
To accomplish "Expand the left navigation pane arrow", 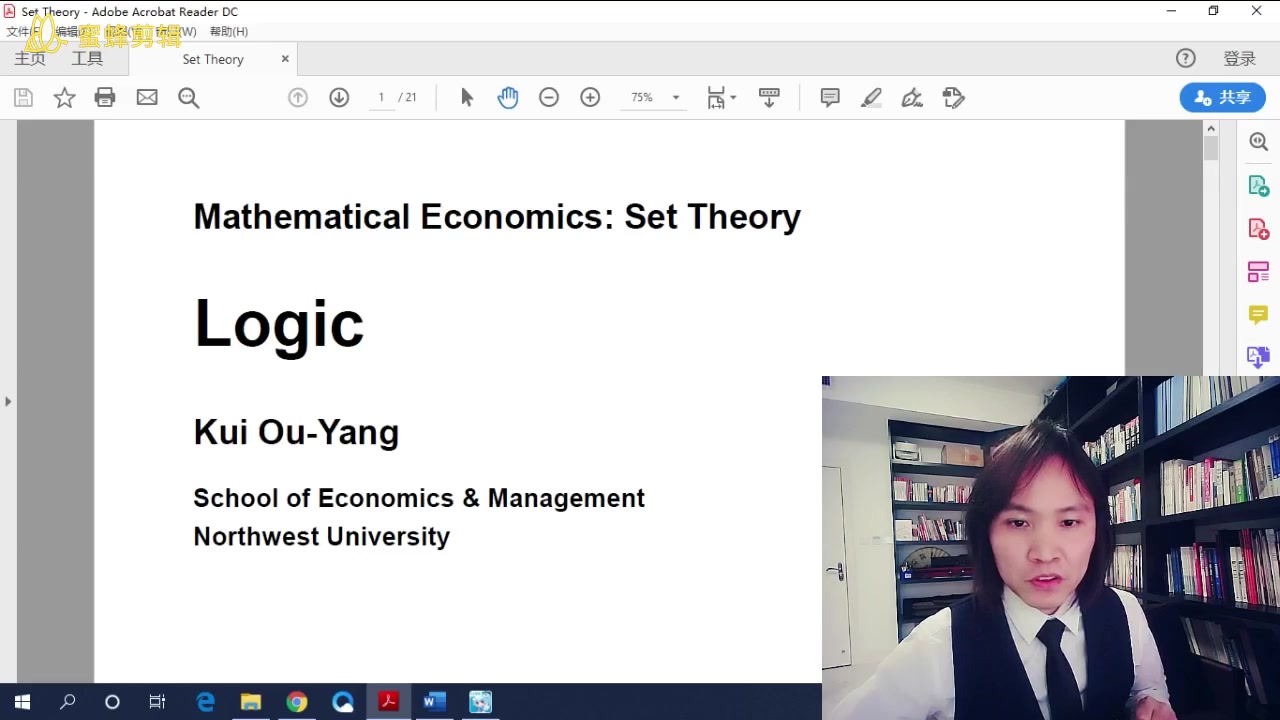I will pyautogui.click(x=8, y=401).
